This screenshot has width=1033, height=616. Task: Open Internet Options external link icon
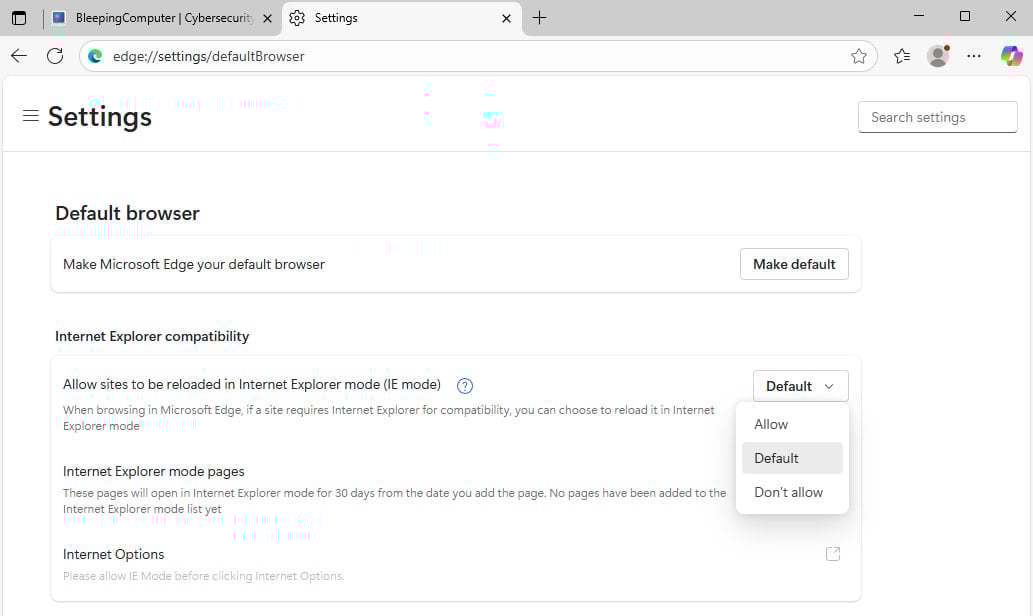click(832, 554)
